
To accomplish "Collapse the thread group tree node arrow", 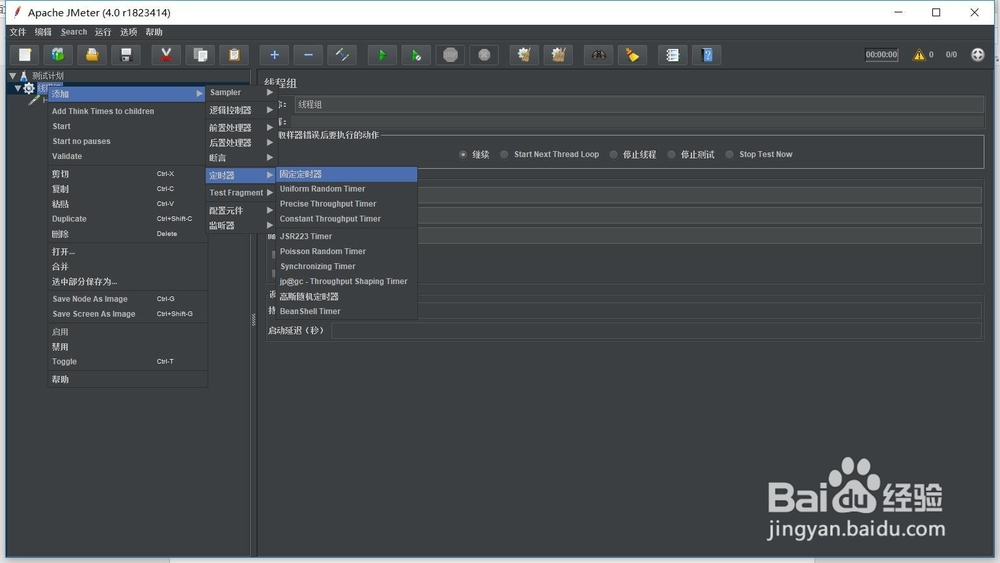I will pos(18,88).
